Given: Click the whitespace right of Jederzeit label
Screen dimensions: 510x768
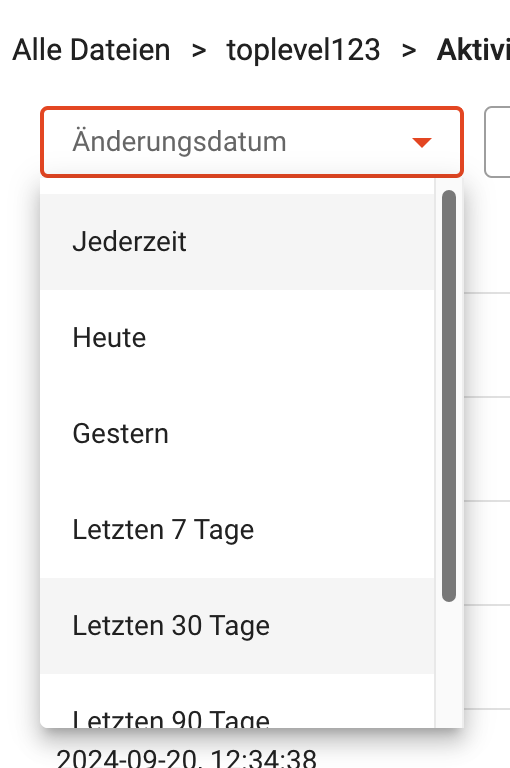Looking at the screenshot, I should coord(310,241).
